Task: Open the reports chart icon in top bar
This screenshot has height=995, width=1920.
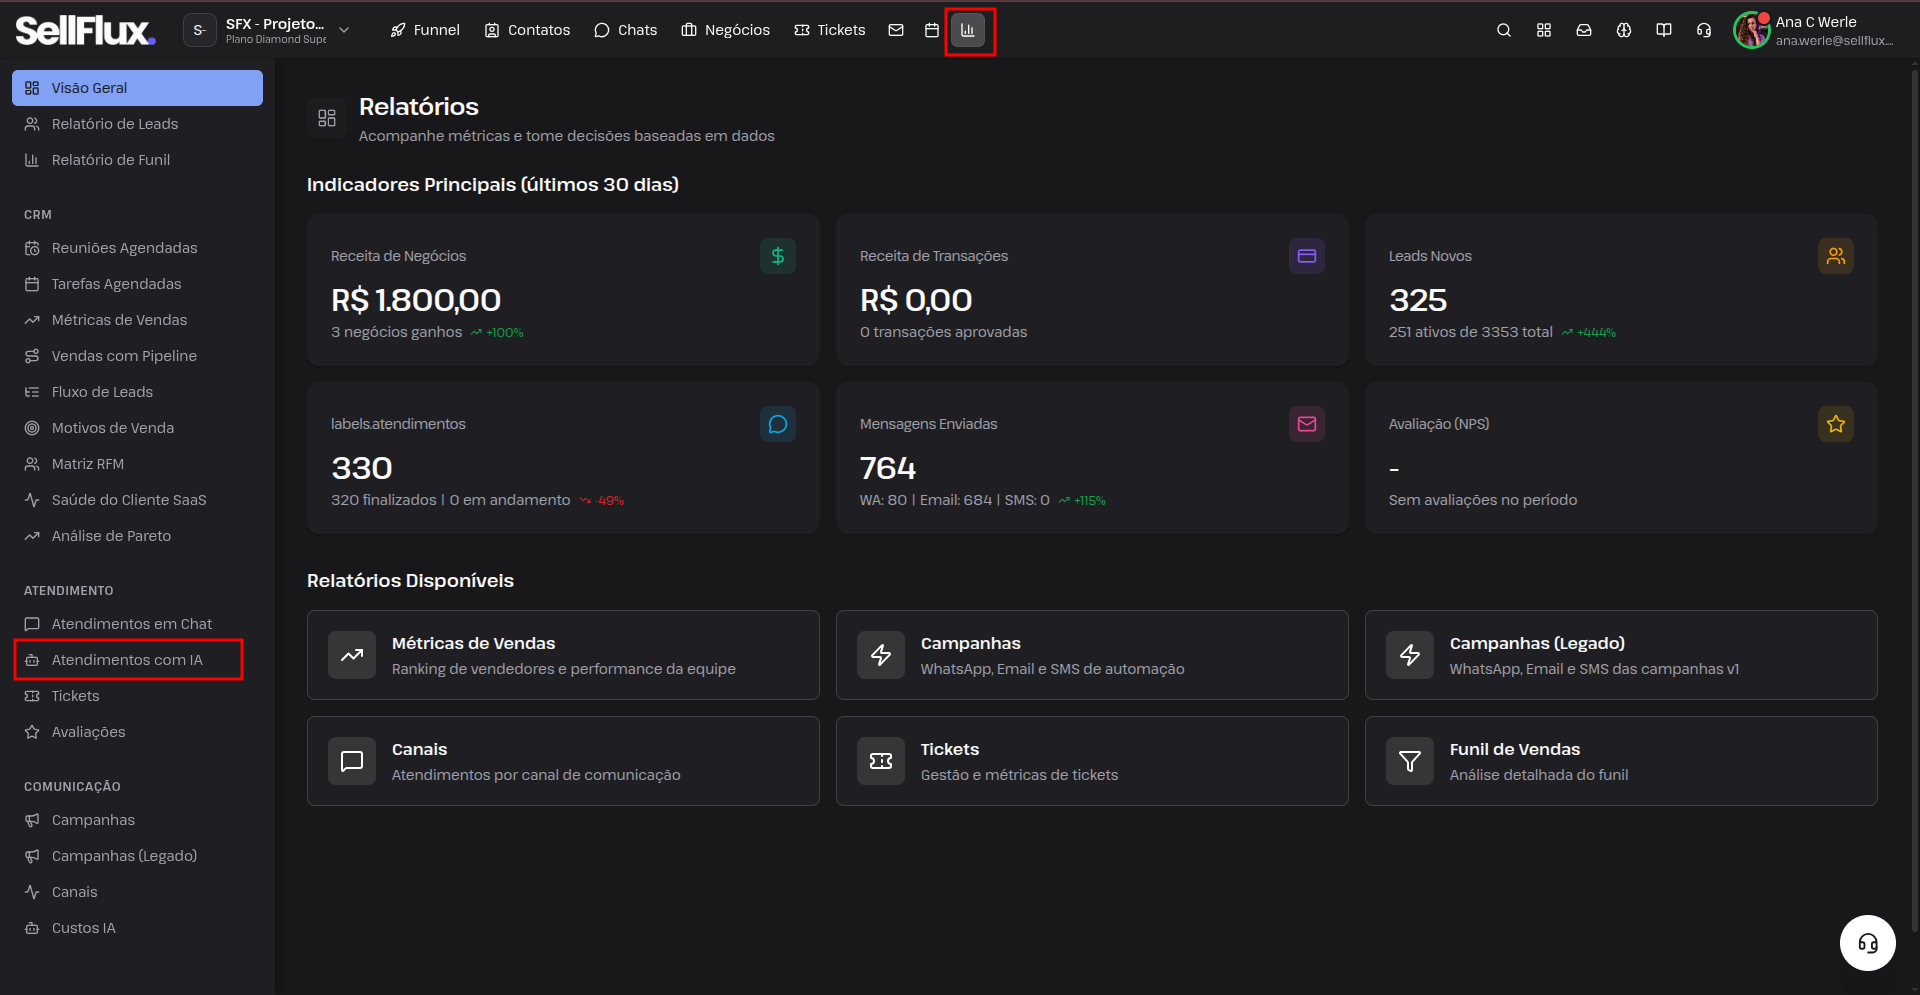Action: pyautogui.click(x=968, y=30)
